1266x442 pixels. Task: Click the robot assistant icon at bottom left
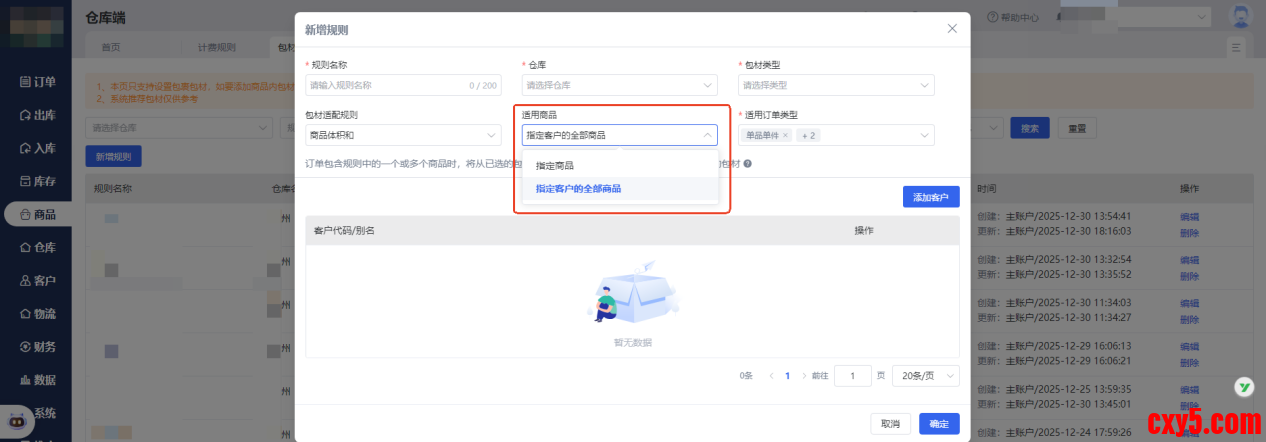click(x=16, y=422)
